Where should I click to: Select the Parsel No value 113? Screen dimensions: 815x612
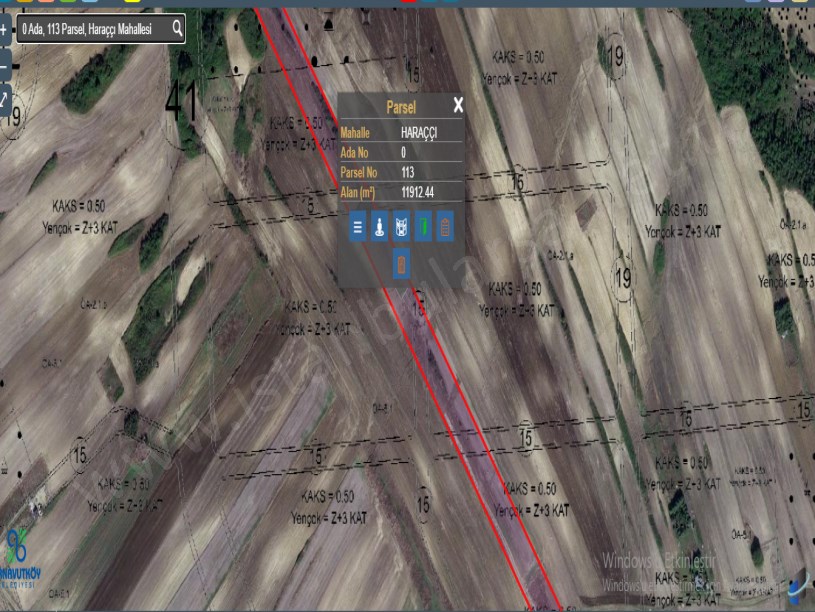(x=407, y=172)
